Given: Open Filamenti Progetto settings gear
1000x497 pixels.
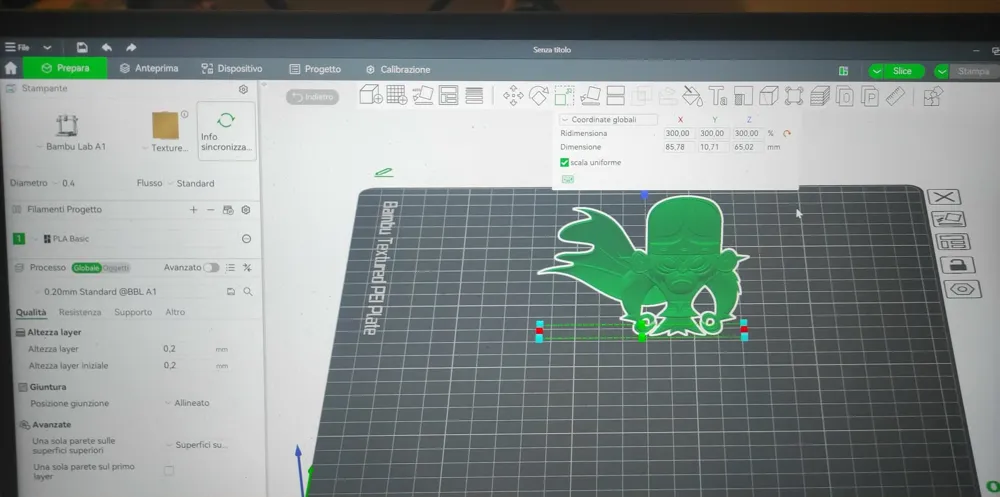Looking at the screenshot, I should point(246,210).
